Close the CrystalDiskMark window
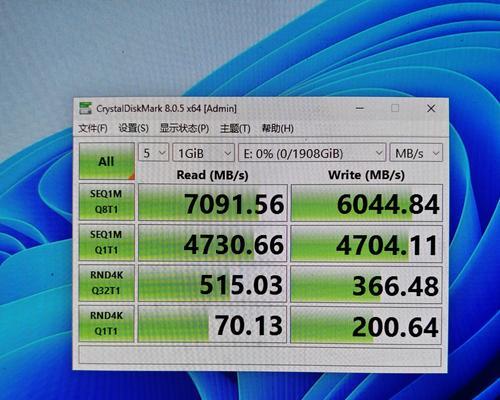This screenshot has width=500, height=400. 431,108
